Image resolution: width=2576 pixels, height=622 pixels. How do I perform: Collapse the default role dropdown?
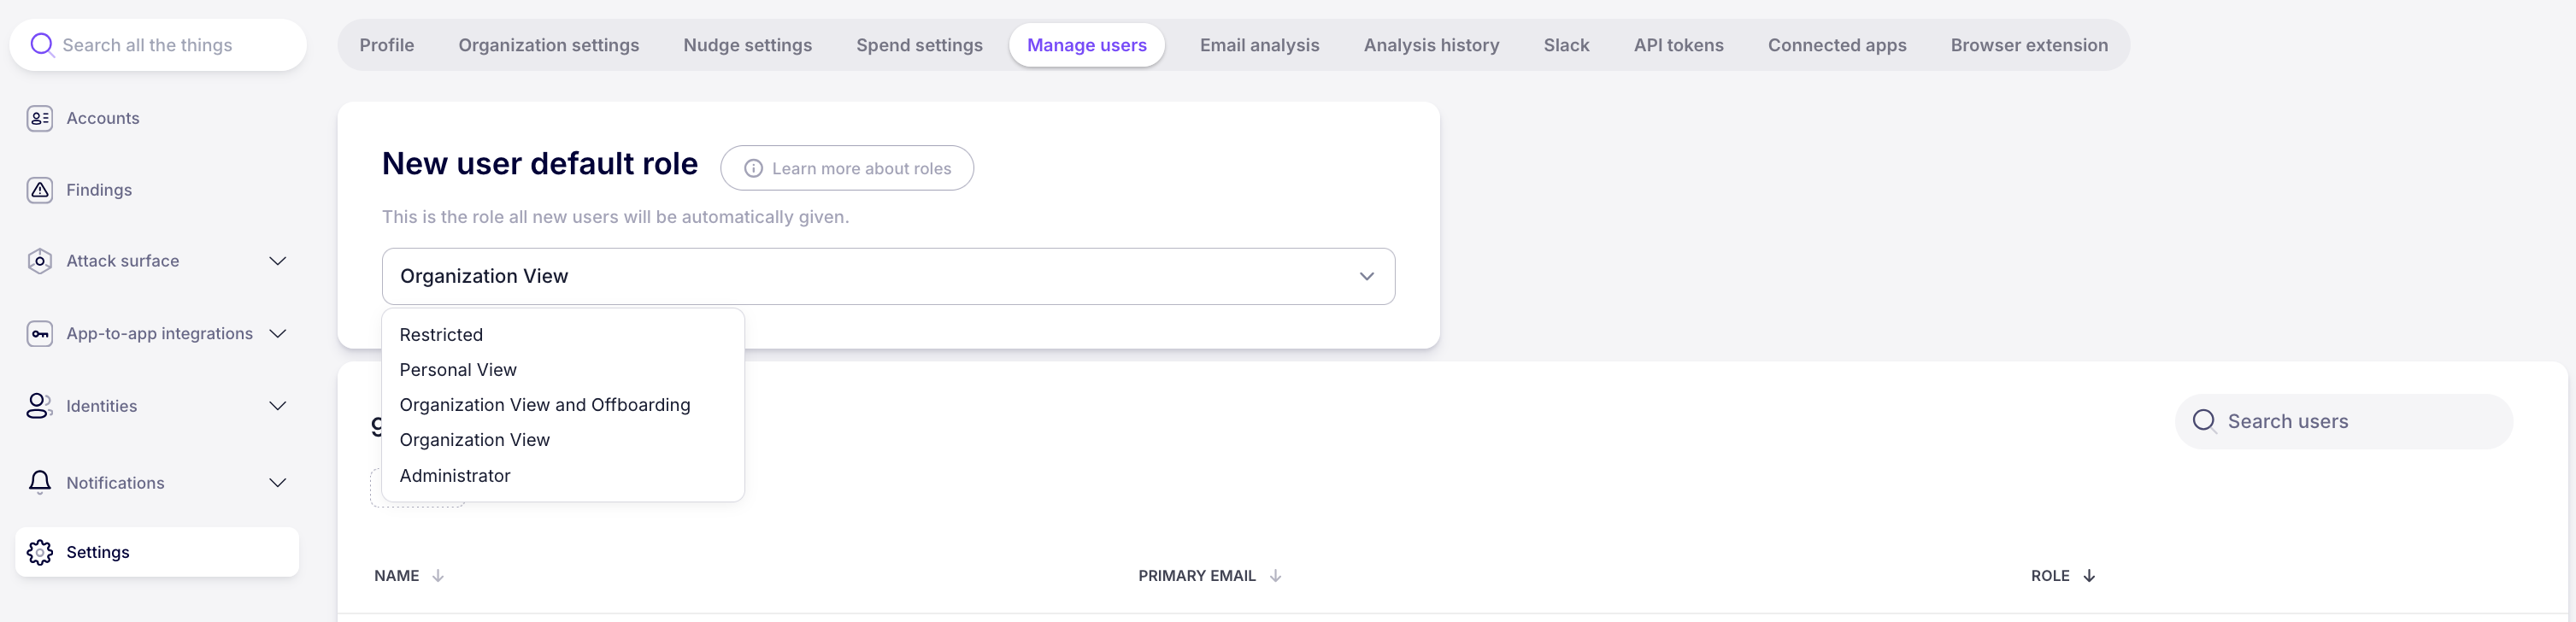coord(1366,276)
